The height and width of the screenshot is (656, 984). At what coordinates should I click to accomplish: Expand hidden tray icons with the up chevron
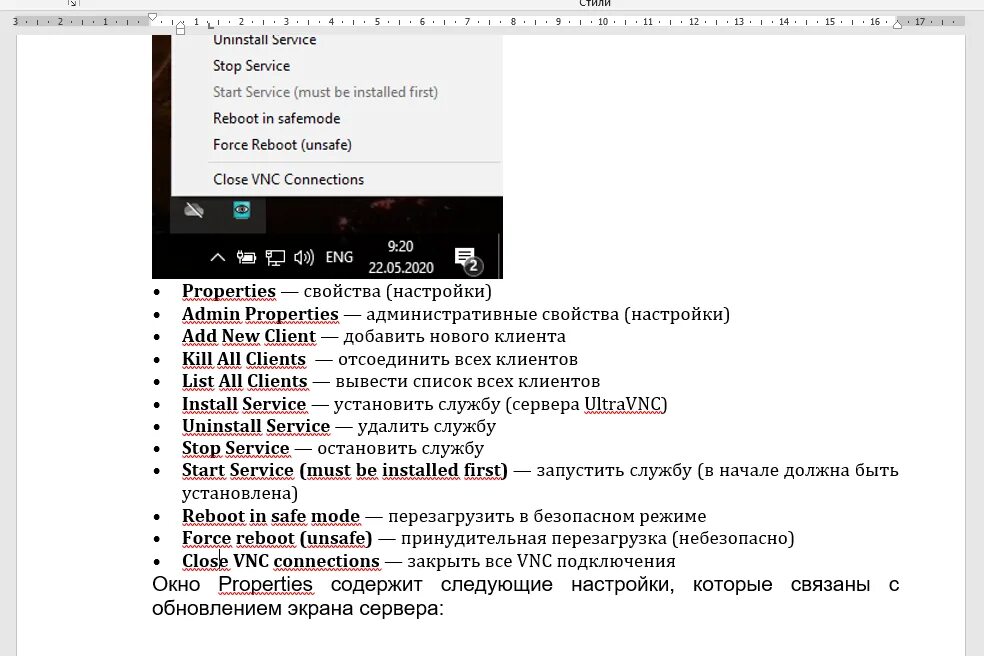pos(217,257)
